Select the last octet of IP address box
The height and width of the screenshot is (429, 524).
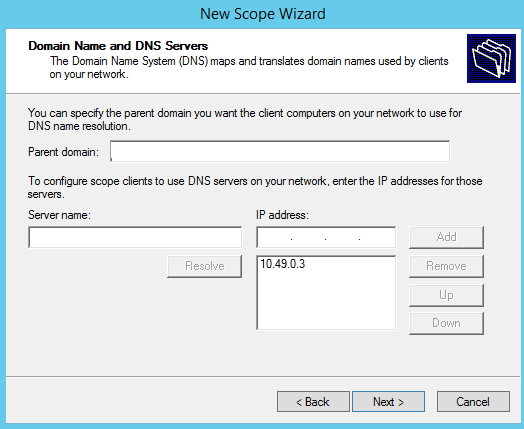point(377,238)
